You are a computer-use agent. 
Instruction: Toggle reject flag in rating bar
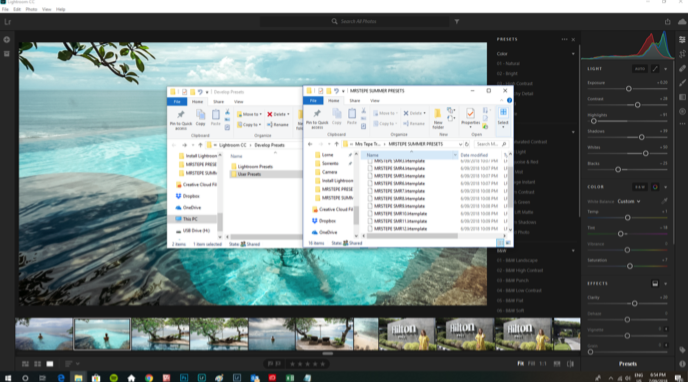[x=278, y=364]
